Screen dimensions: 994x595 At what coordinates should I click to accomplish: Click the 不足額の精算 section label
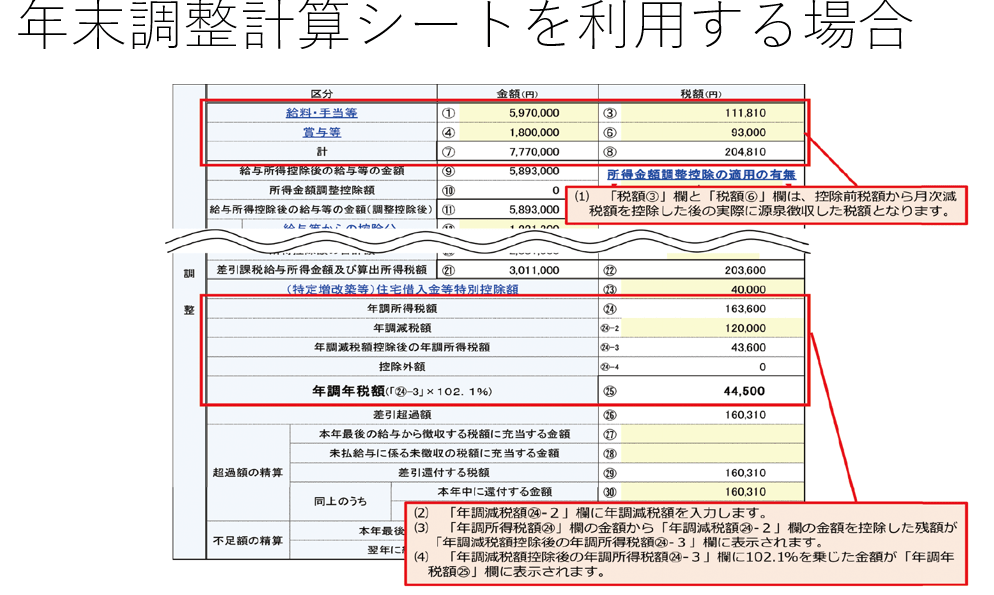[x=248, y=541]
